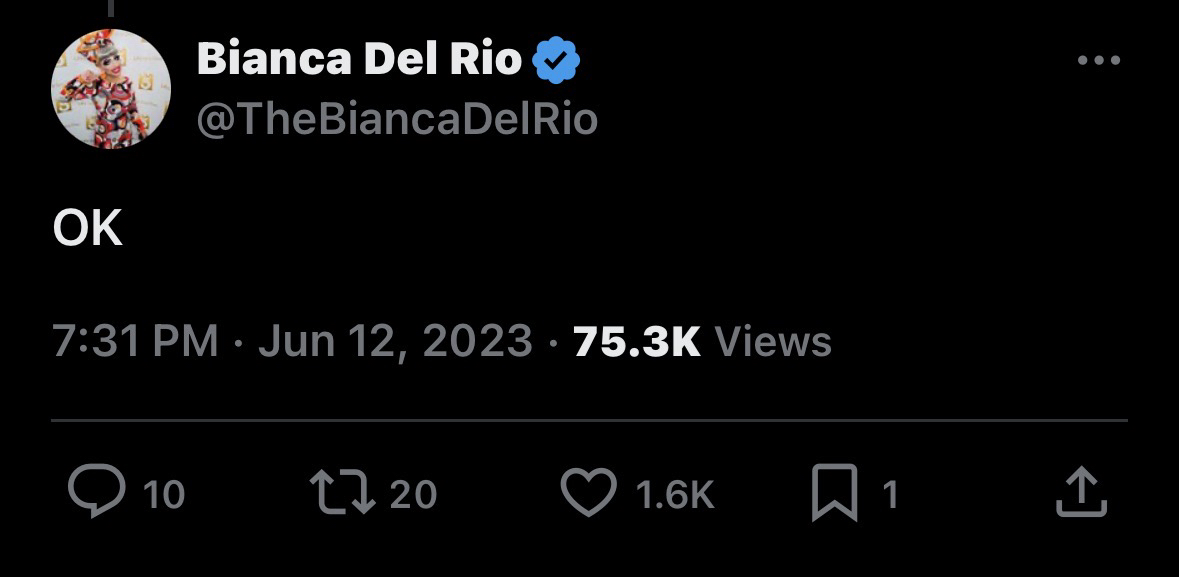The height and width of the screenshot is (577, 1179).
Task: Open Bianca Del Rio's profile picture
Action: click(x=110, y=89)
